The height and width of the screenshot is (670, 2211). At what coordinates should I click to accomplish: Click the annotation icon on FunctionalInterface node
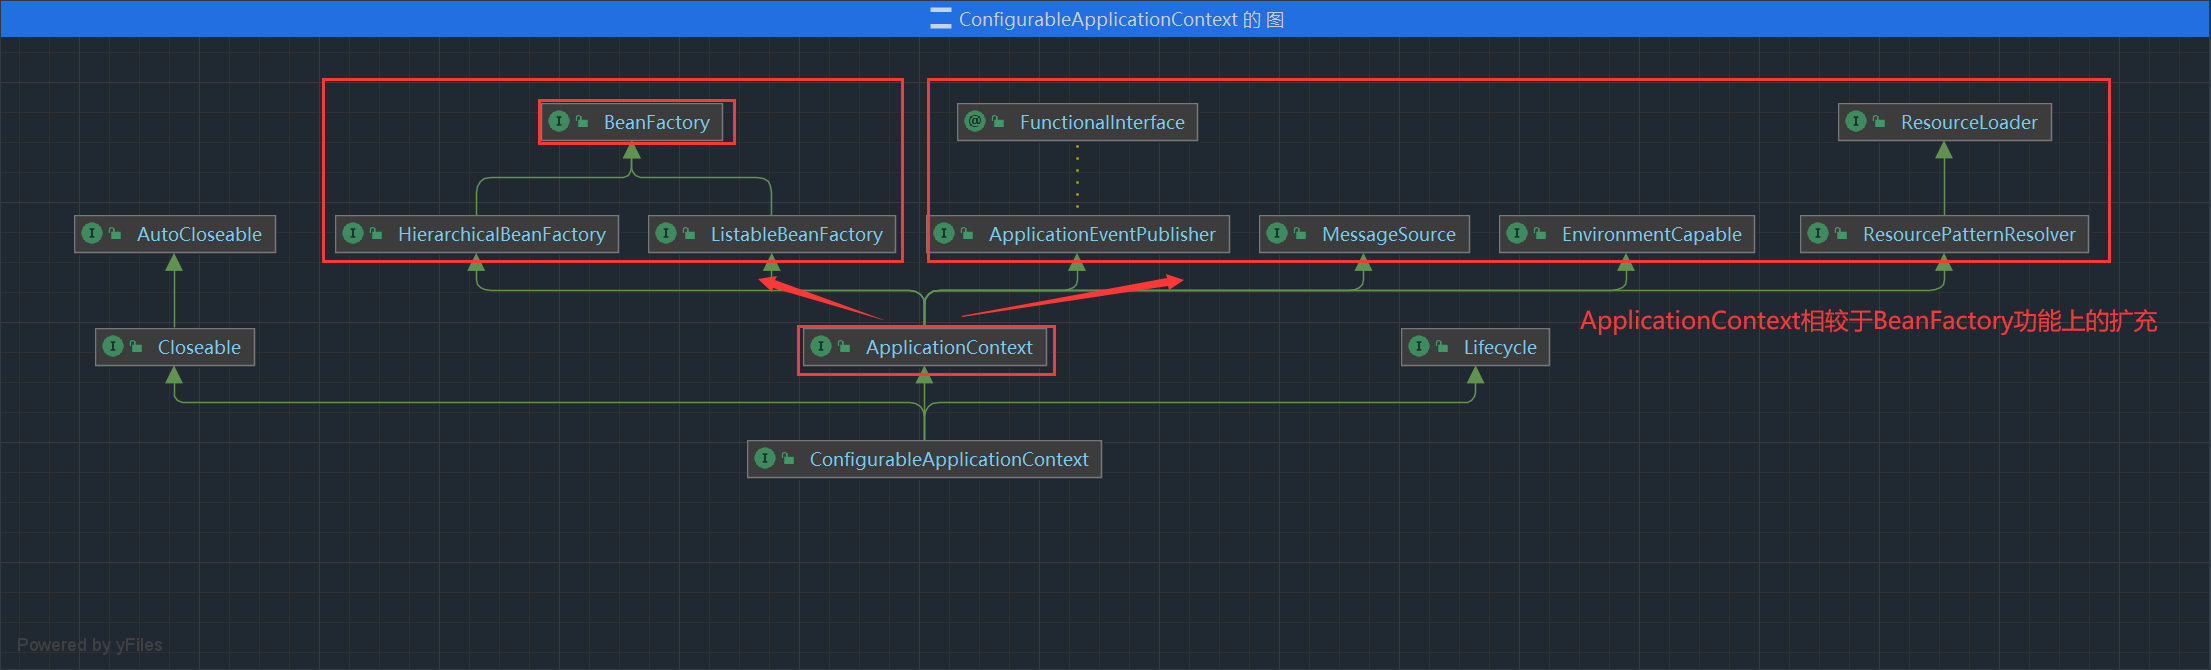pos(975,121)
